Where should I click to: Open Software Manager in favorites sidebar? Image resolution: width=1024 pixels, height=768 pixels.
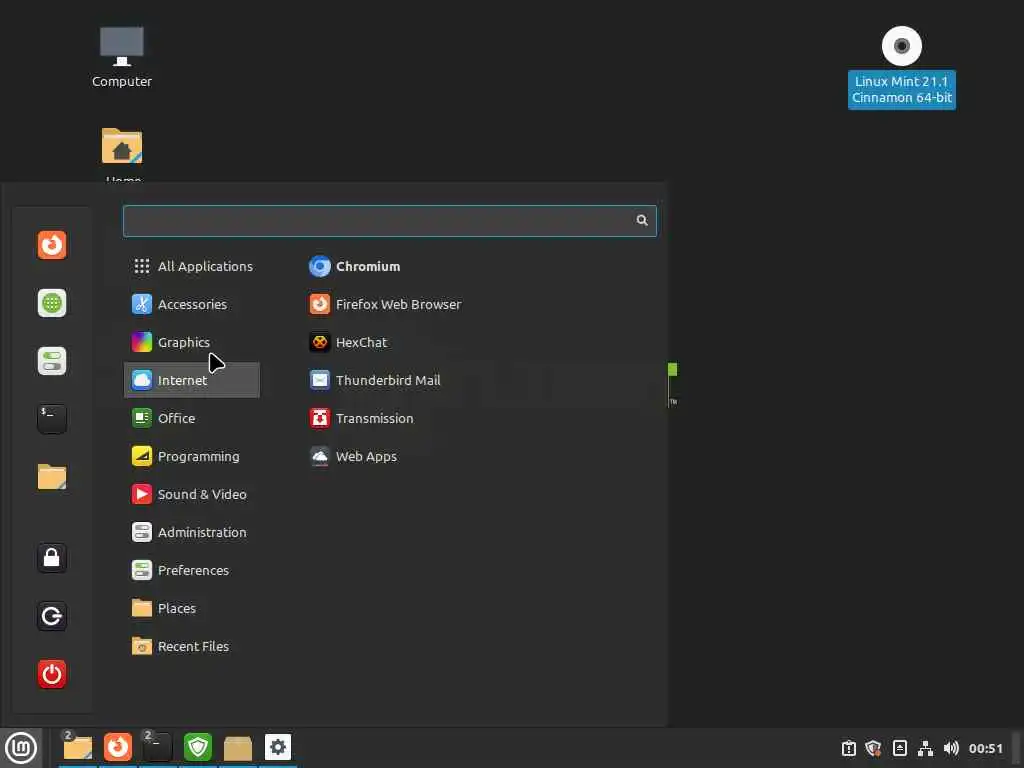52,303
